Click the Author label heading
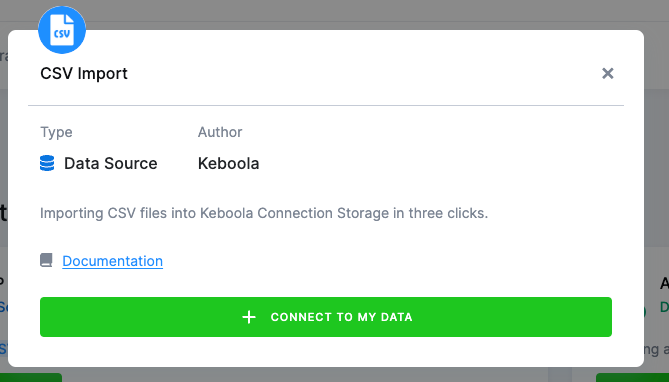The height and width of the screenshot is (382, 669). (x=220, y=132)
